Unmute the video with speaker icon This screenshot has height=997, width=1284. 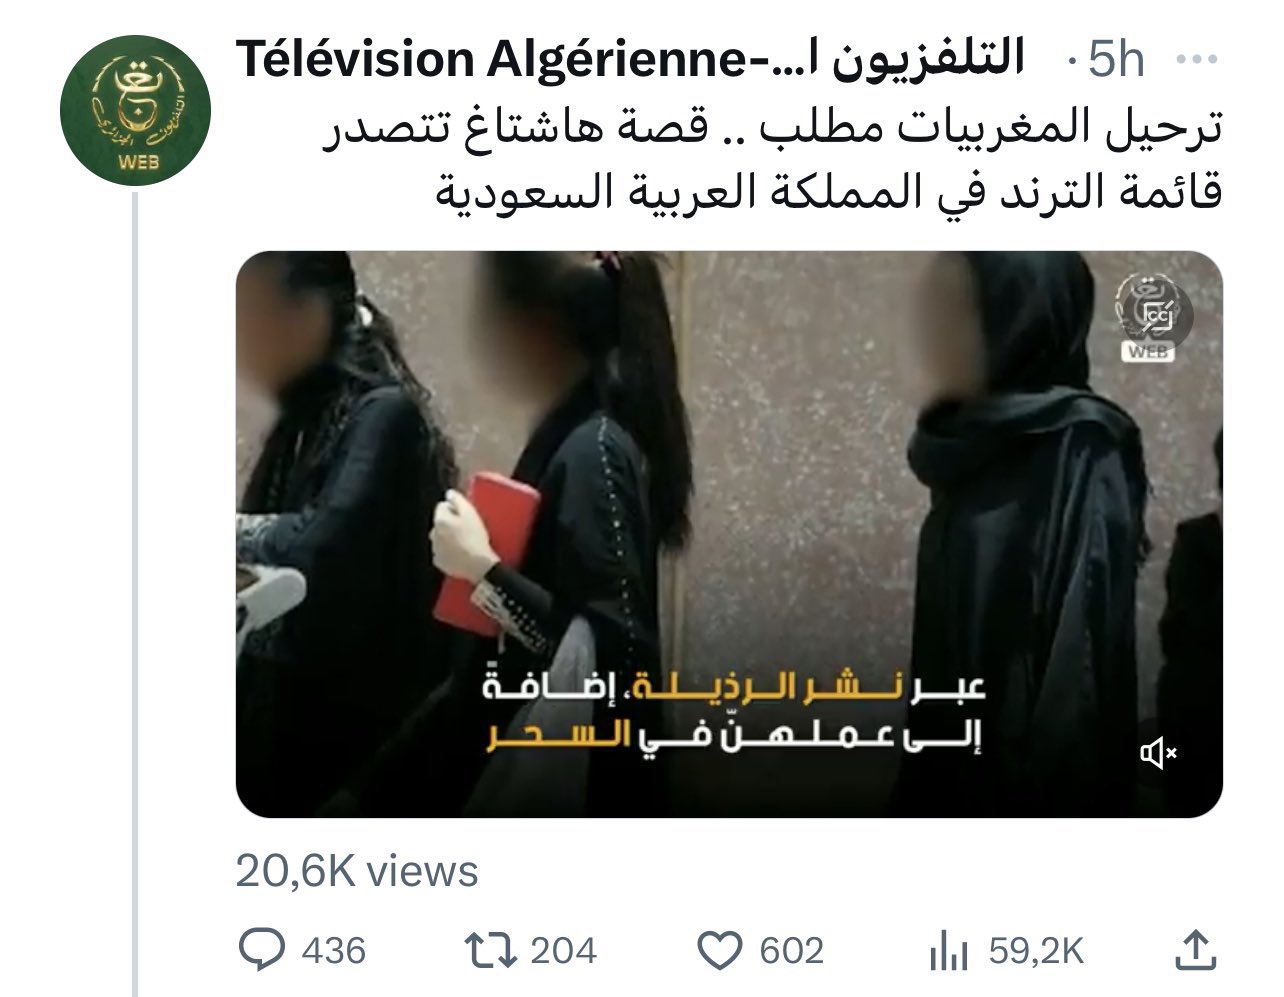[1159, 753]
